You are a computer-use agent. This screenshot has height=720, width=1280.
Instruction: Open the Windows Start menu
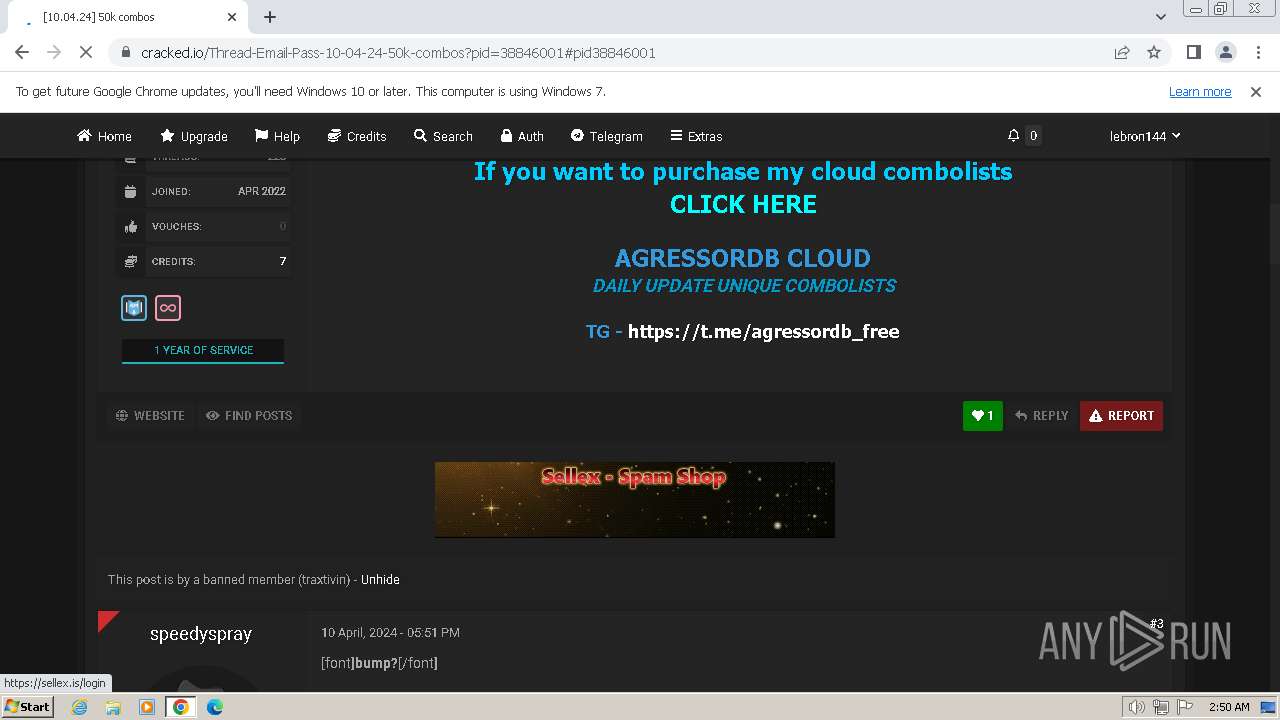(27, 706)
